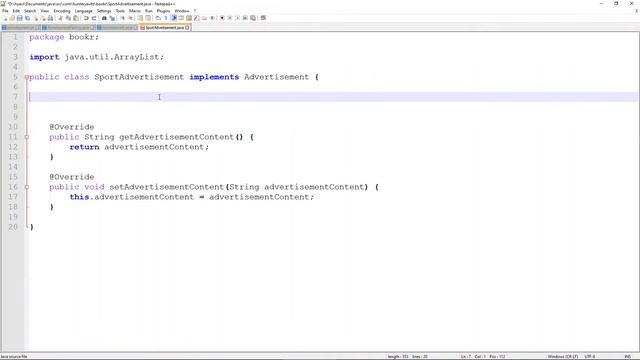The image size is (640, 360).
Task: Toggle INS insert mode in status bar
Action: [x=627, y=357]
